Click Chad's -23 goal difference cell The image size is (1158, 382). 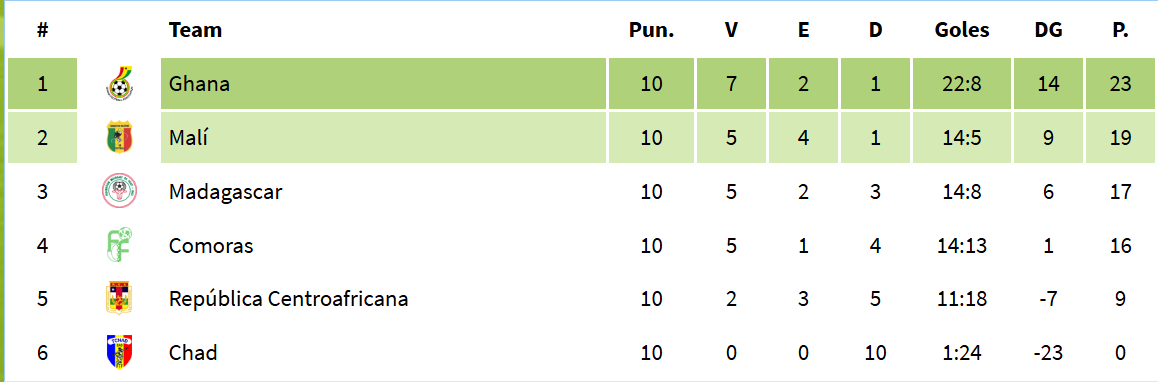[x=1048, y=353]
